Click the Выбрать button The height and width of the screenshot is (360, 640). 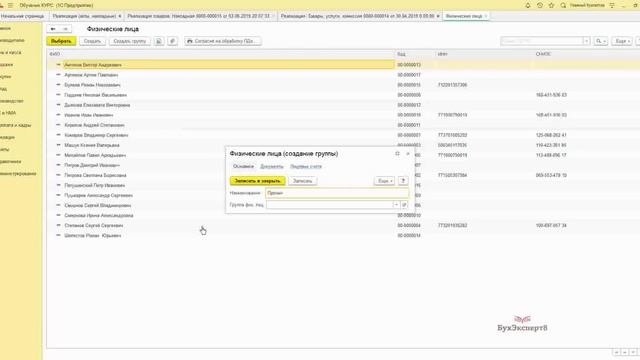(61, 41)
